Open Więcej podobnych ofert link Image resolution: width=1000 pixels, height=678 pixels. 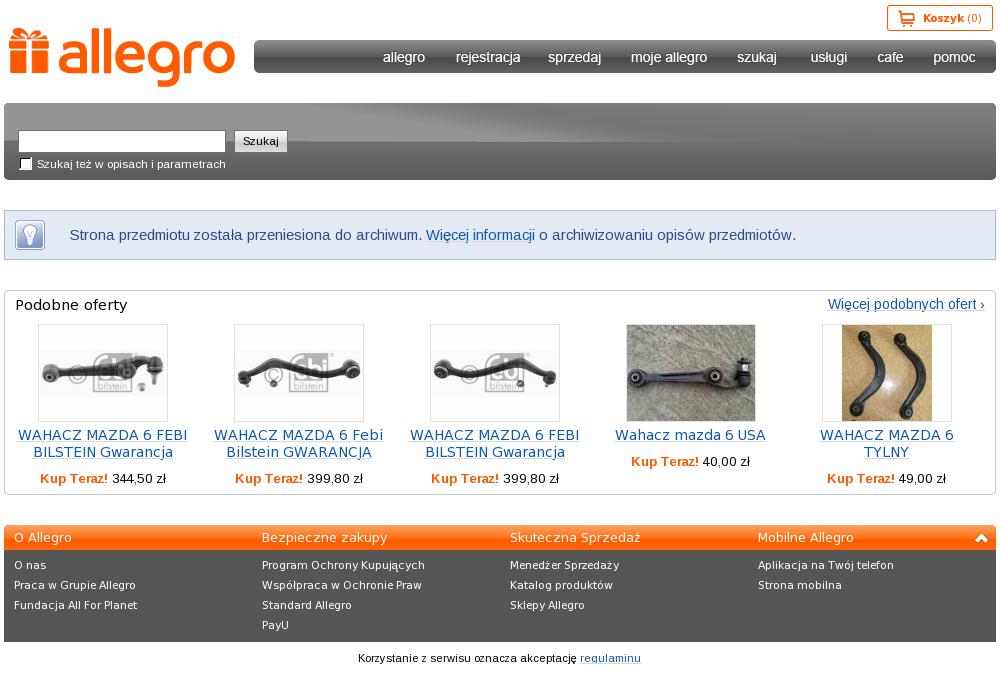tap(906, 304)
